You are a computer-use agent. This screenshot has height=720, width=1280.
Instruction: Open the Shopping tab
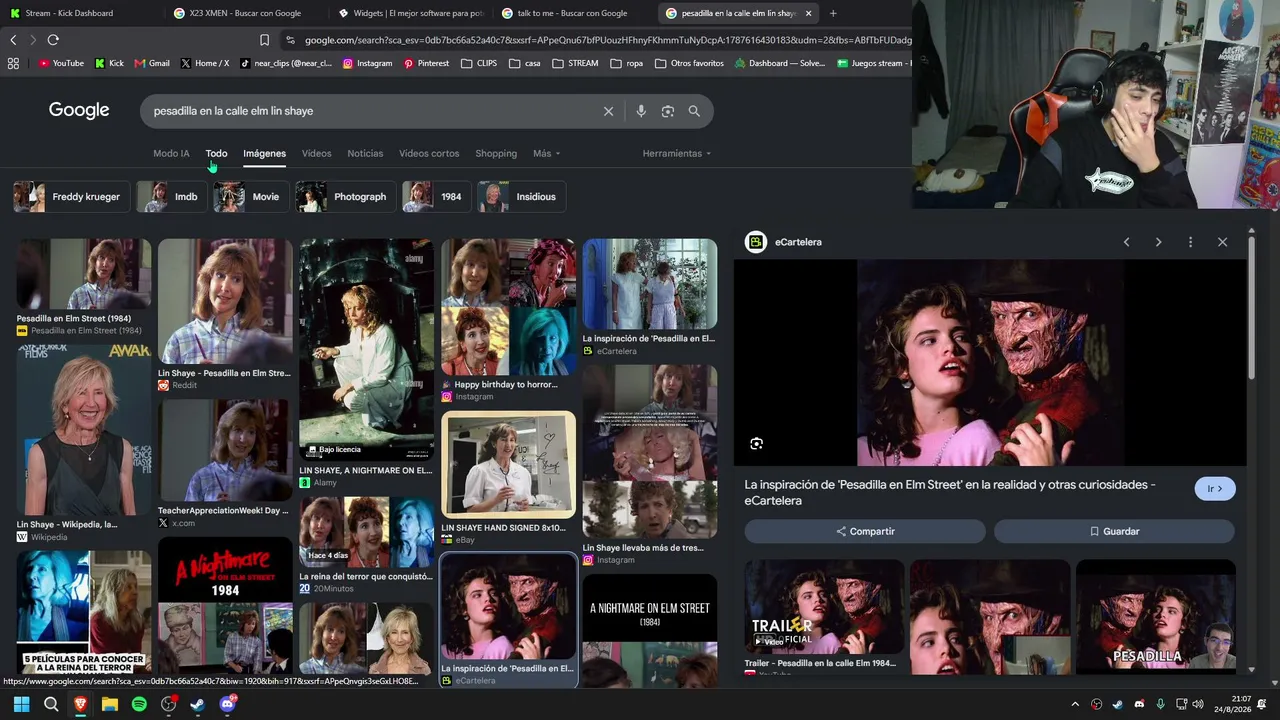pyautogui.click(x=496, y=153)
